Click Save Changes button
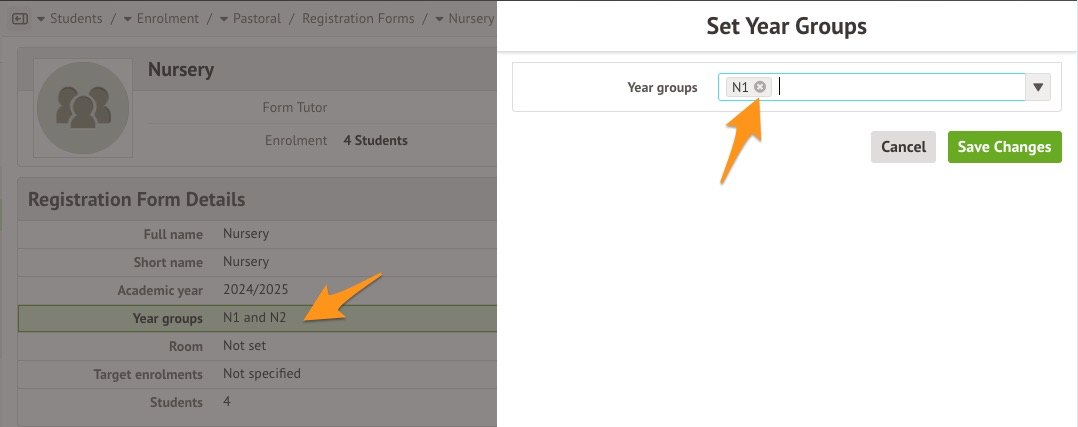Image resolution: width=1078 pixels, height=427 pixels. 1004,147
